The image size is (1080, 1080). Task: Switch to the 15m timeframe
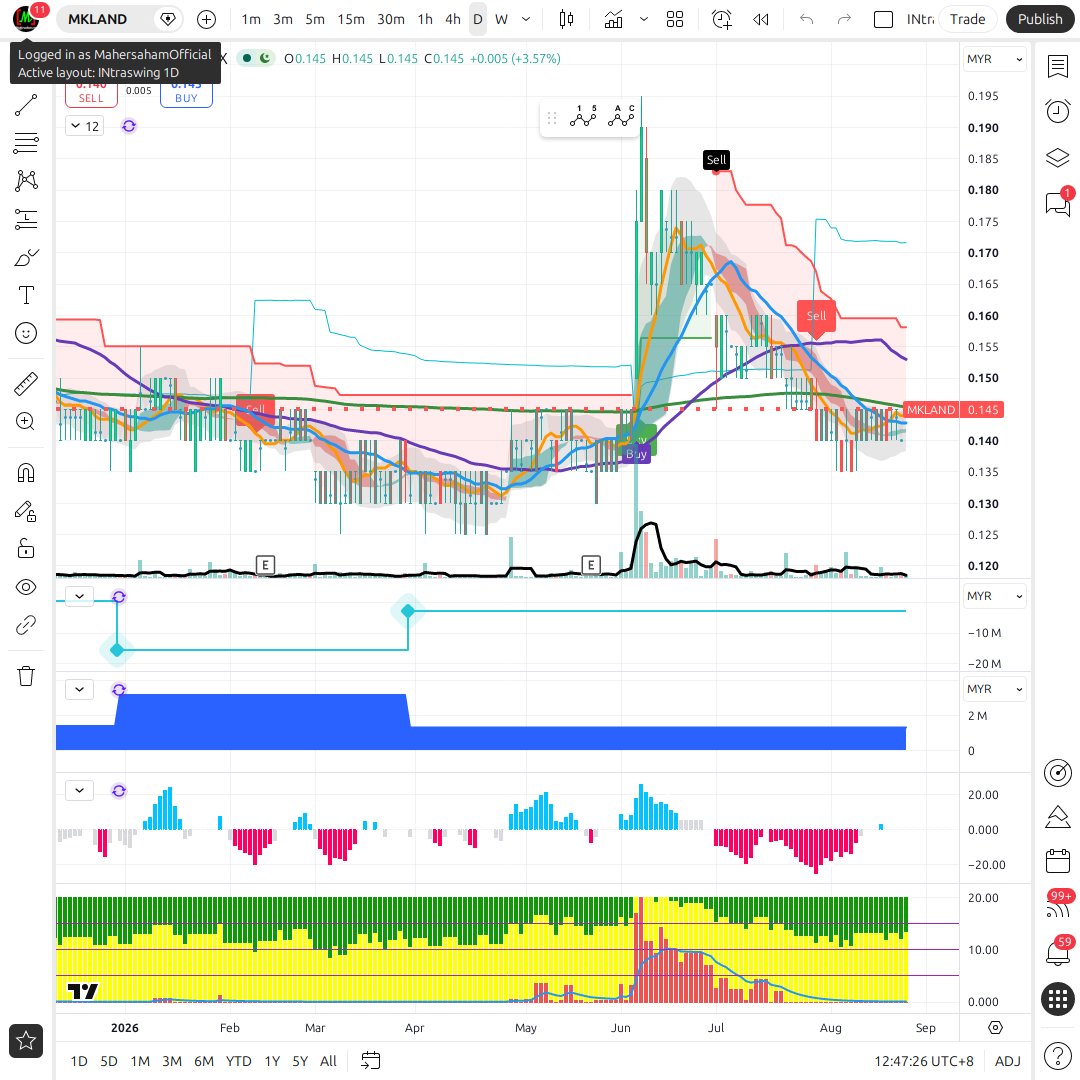[351, 19]
